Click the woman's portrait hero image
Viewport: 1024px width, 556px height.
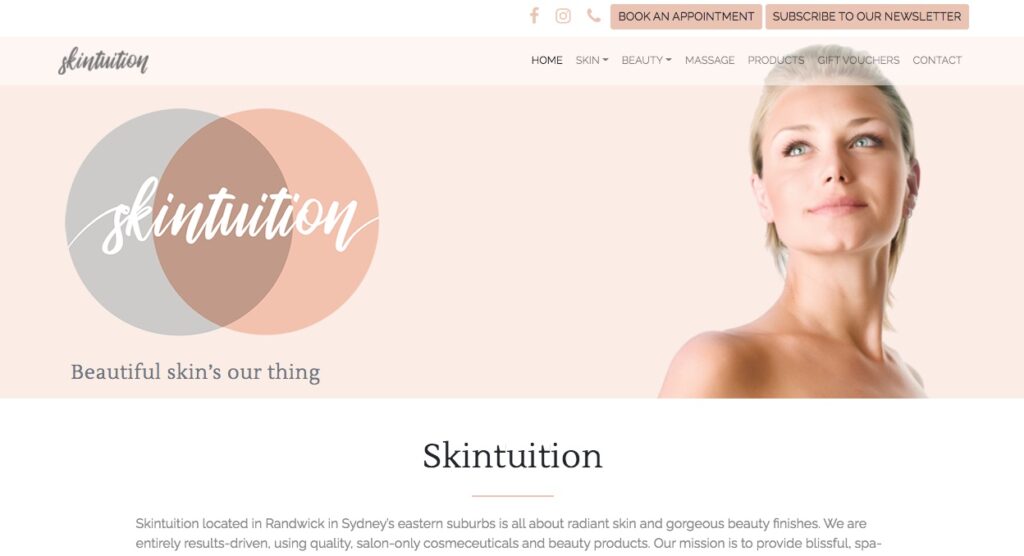click(793, 222)
